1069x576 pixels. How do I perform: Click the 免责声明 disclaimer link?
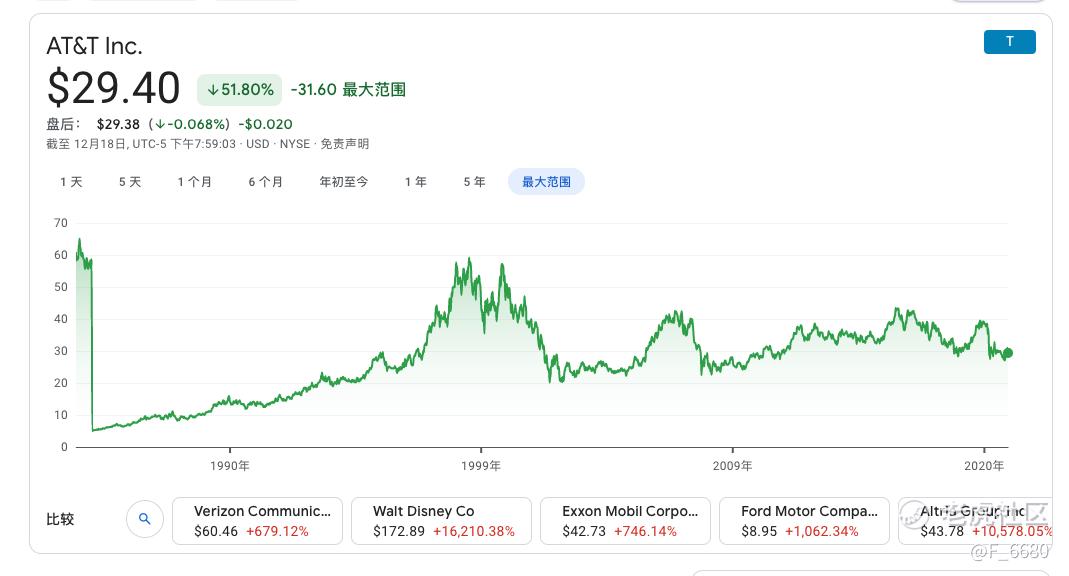pyautogui.click(x=344, y=144)
